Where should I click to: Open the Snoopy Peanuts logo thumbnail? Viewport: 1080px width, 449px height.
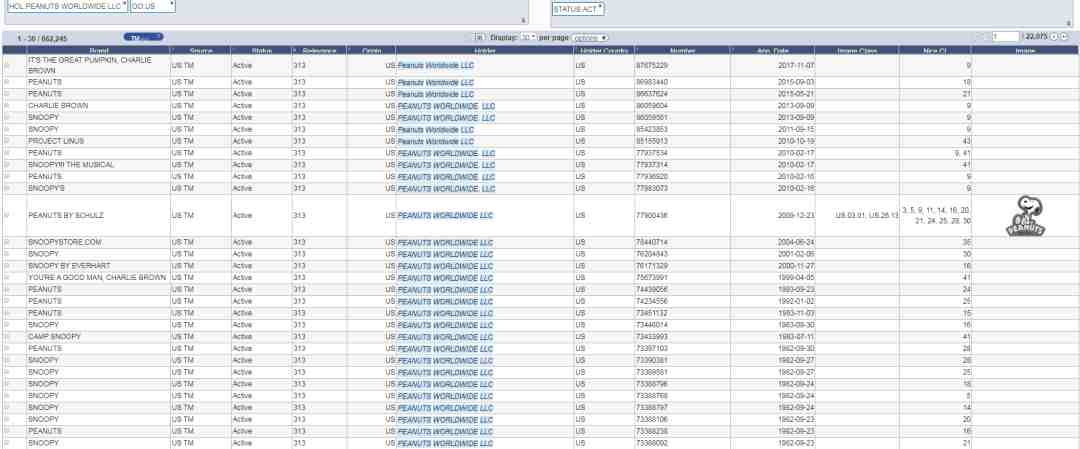point(1026,216)
